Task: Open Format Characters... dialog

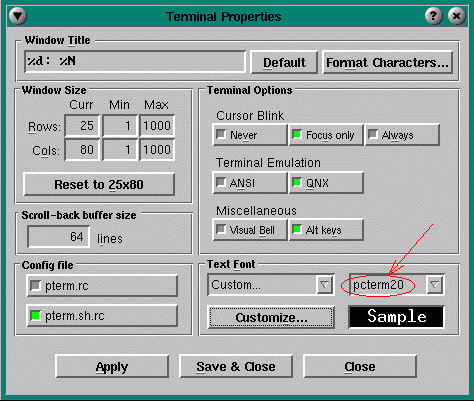Action: (387, 62)
